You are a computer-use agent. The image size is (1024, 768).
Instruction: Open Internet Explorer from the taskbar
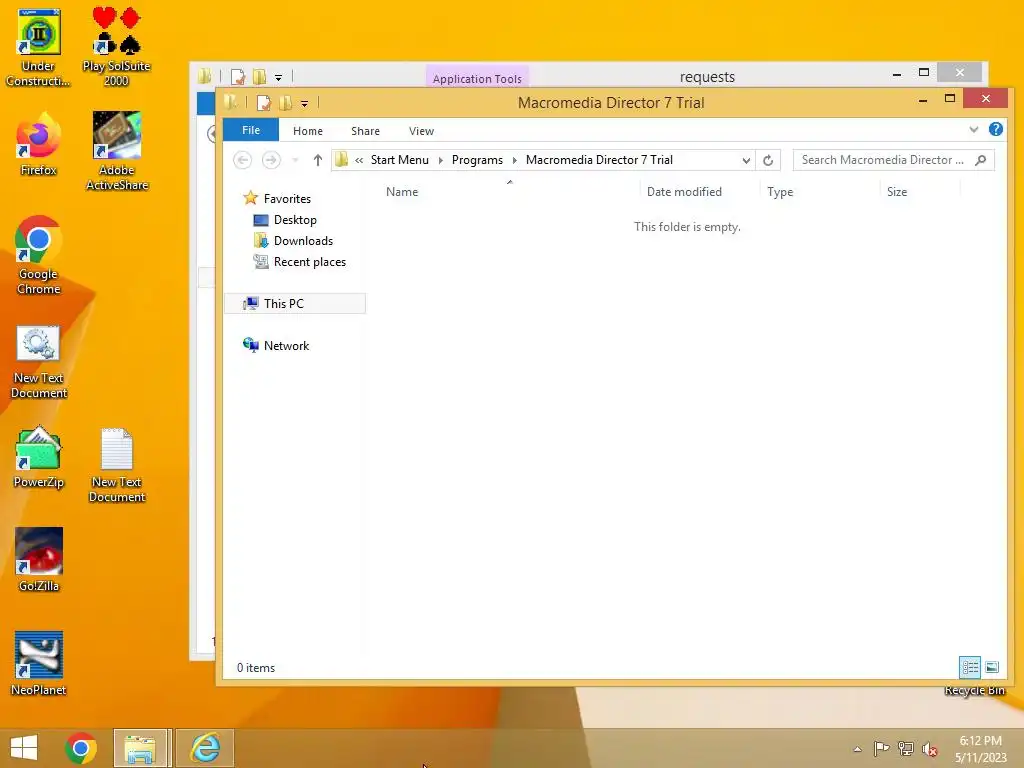point(205,748)
